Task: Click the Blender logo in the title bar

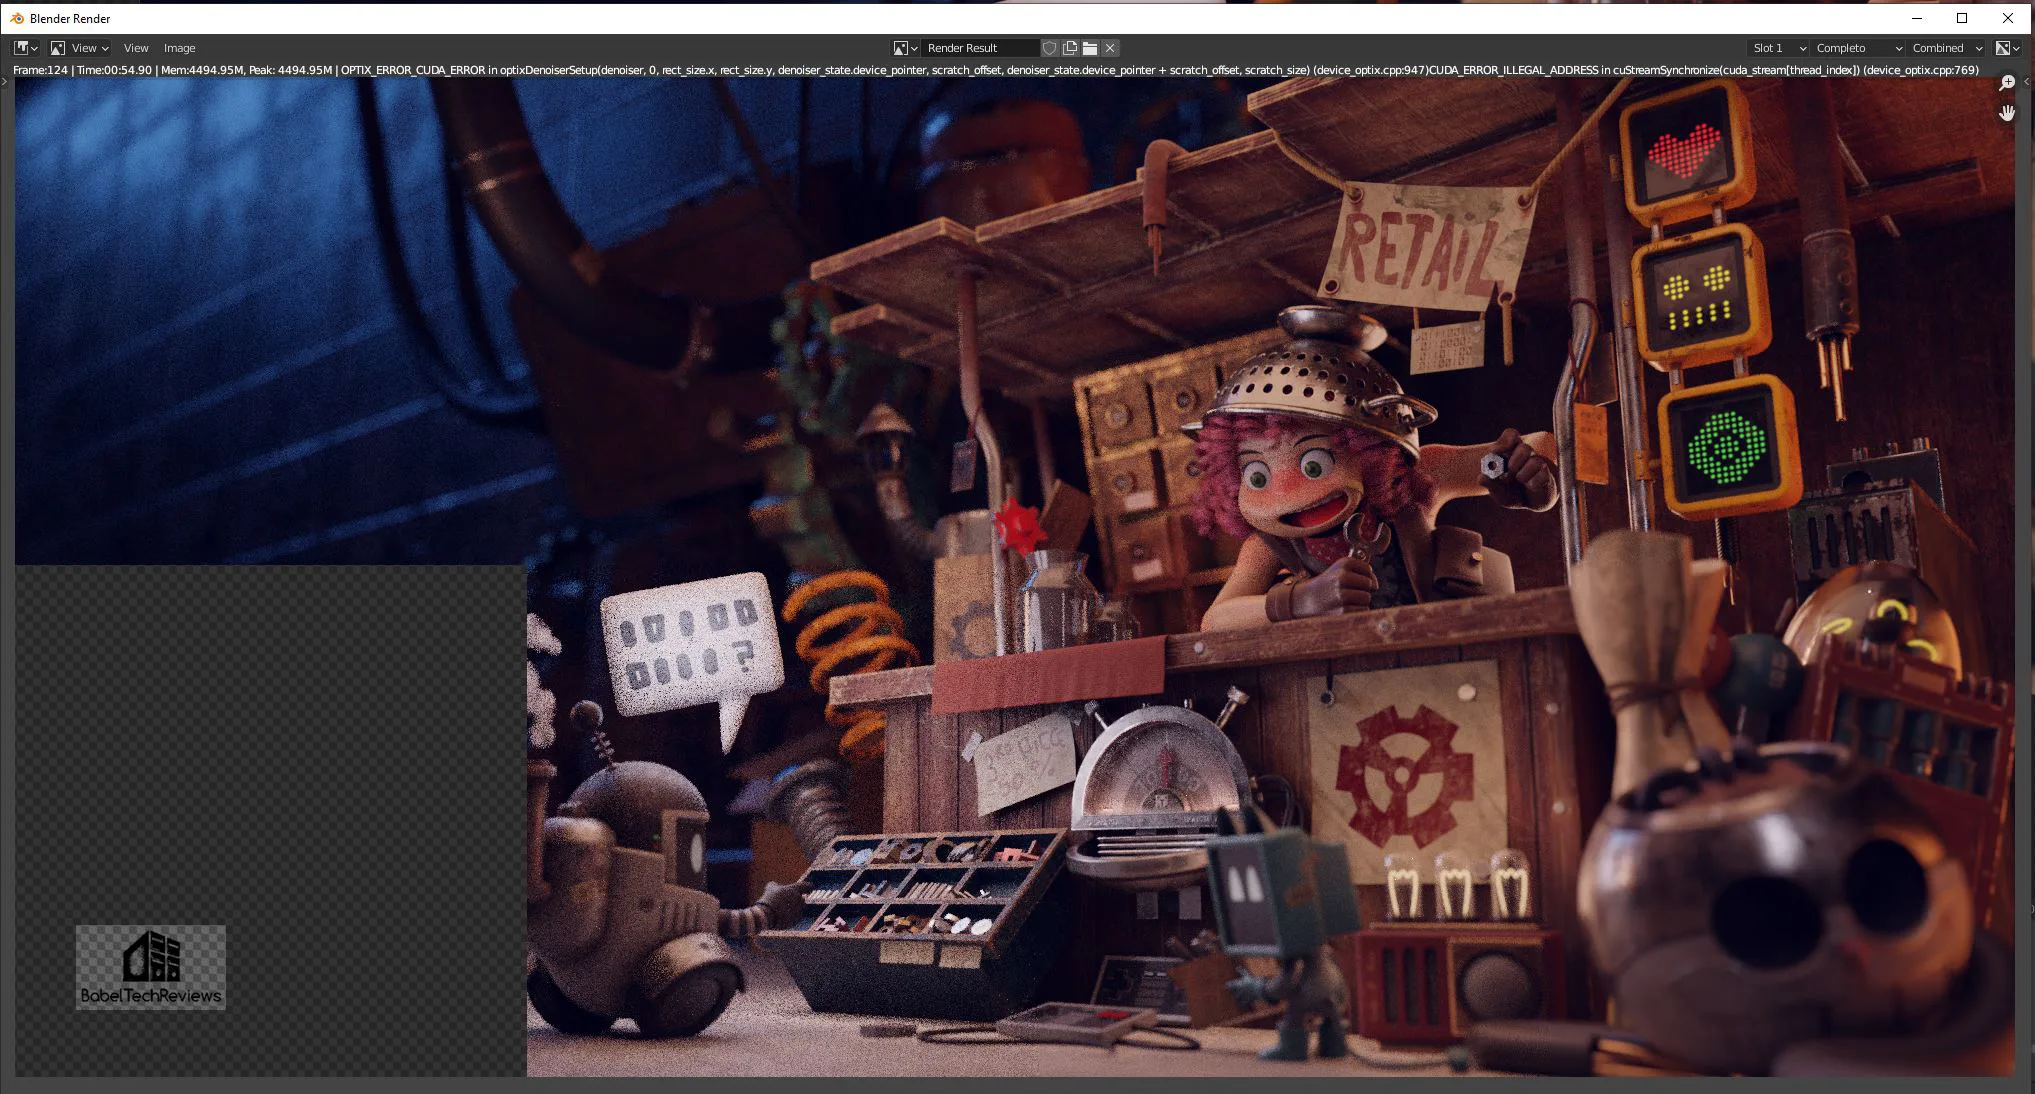Action: pyautogui.click(x=17, y=18)
